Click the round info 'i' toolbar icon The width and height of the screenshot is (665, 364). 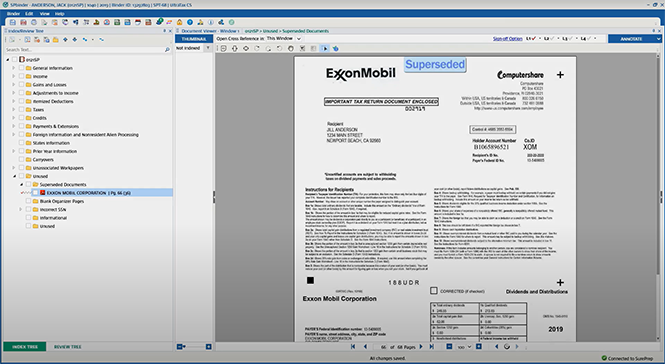click(211, 22)
